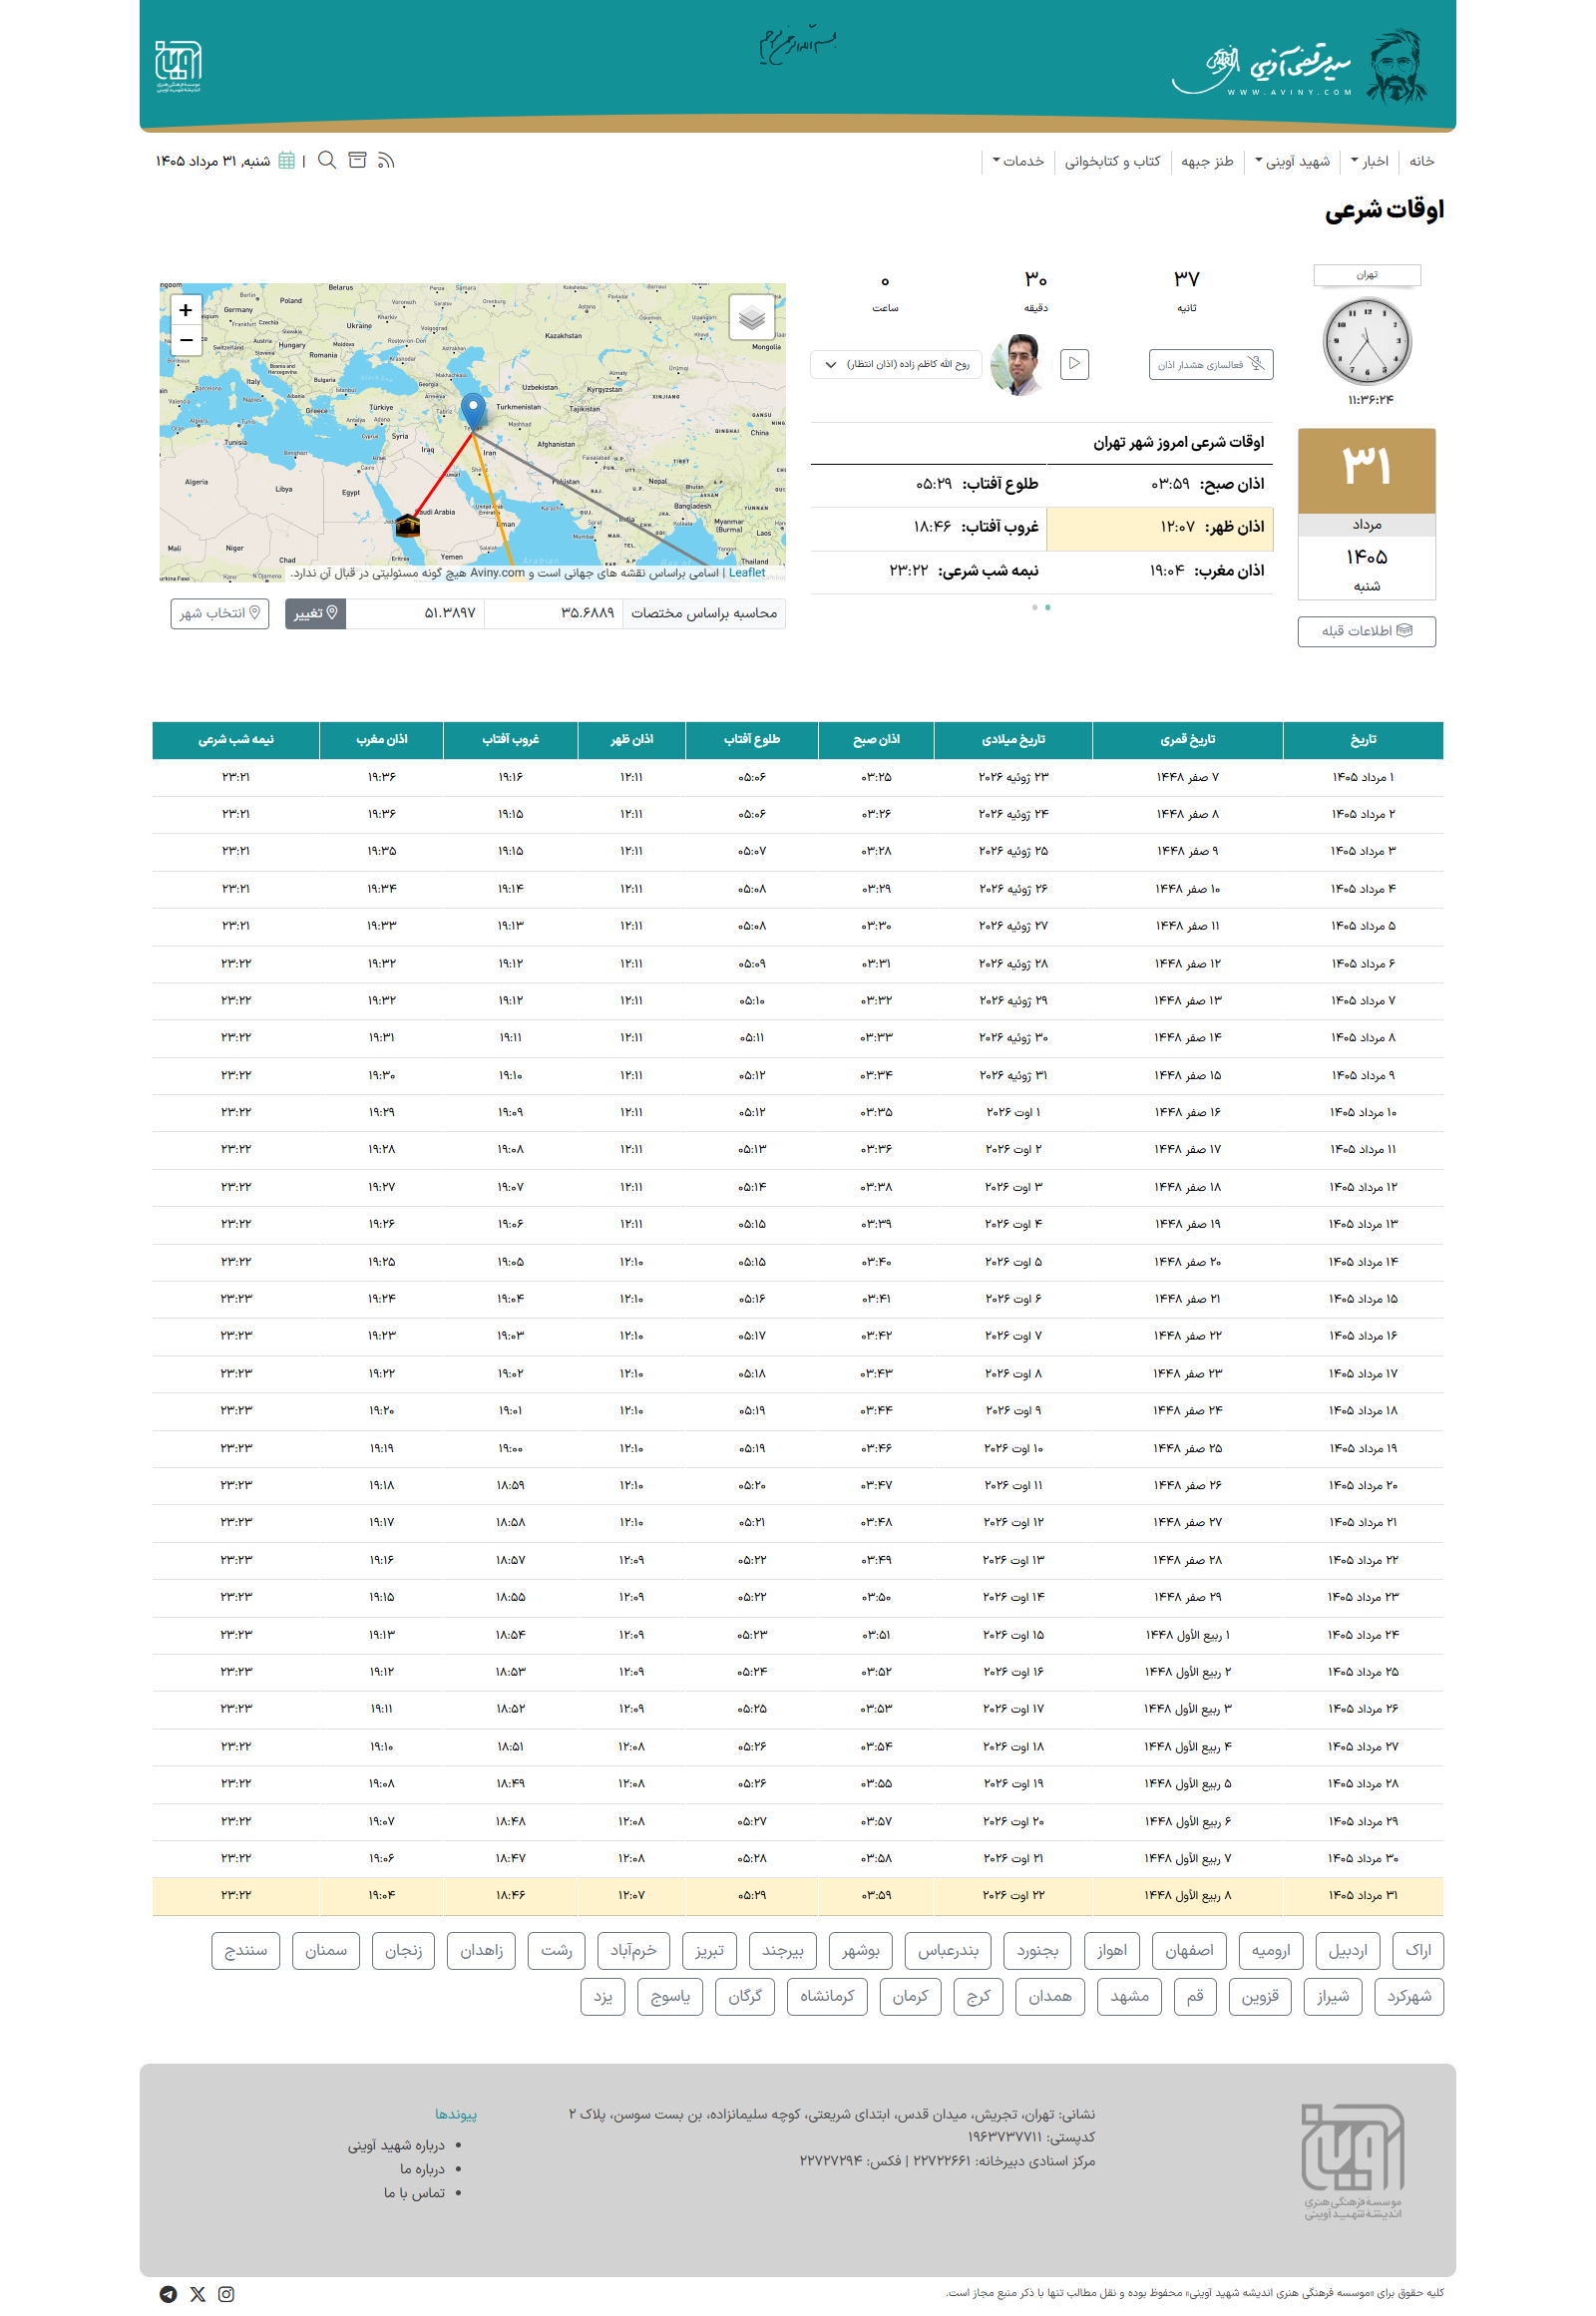Expand the شهید آوینی menu dropdown
Viewport: 1596px width, 2316px height.
[1293, 161]
